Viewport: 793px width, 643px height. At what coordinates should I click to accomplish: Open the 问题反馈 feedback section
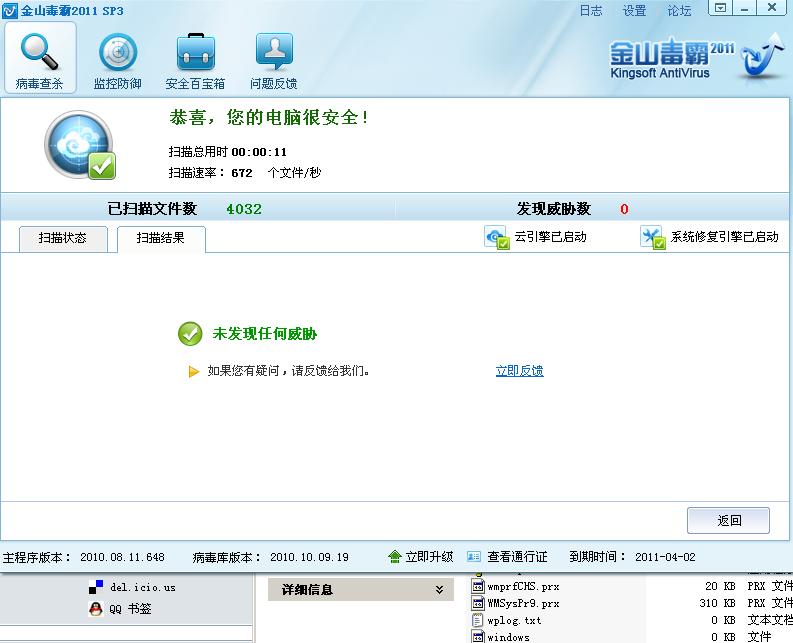pyautogui.click(x=273, y=59)
